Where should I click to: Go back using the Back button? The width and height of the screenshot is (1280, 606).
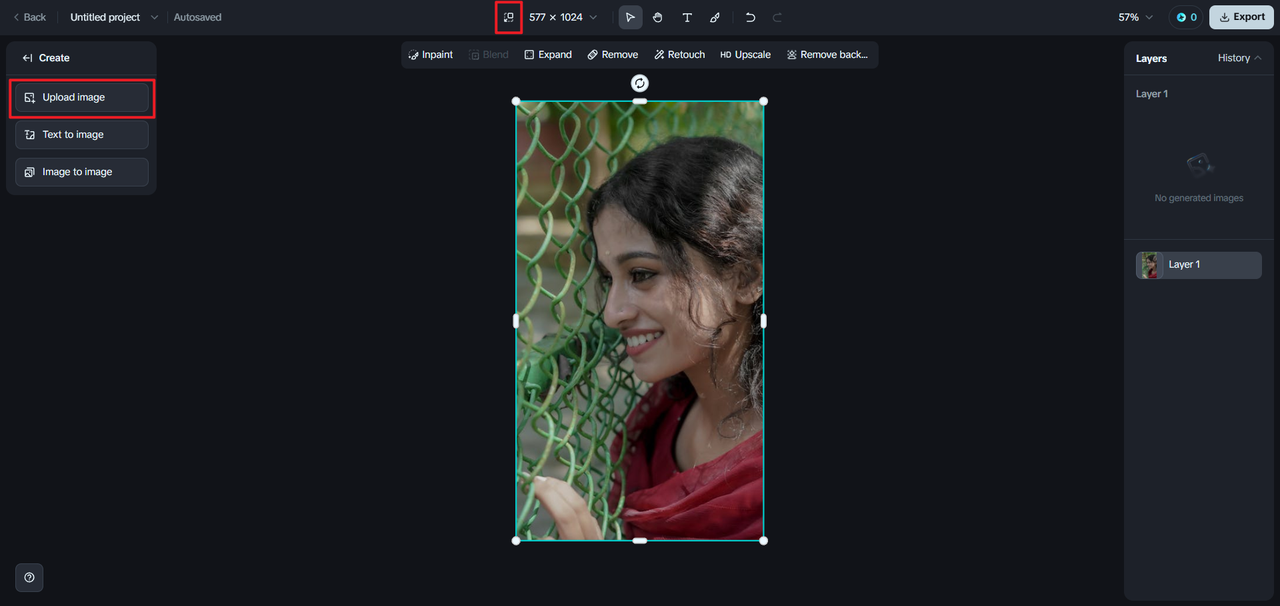pos(29,17)
